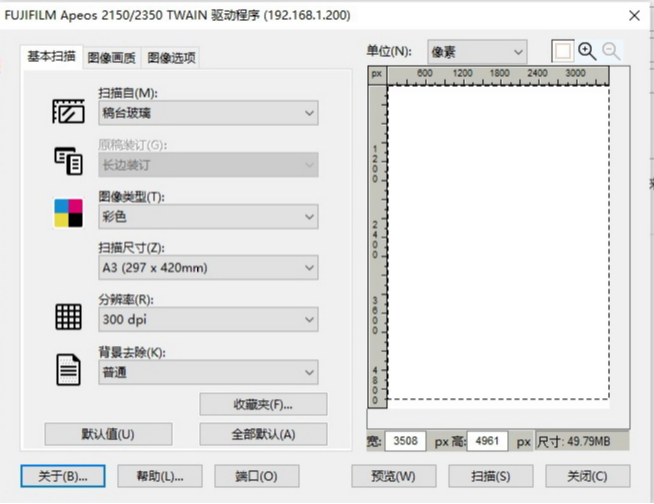Image resolution: width=654 pixels, height=504 pixels.
Task: Click the 背景去除(K): label
Action: tap(132, 352)
